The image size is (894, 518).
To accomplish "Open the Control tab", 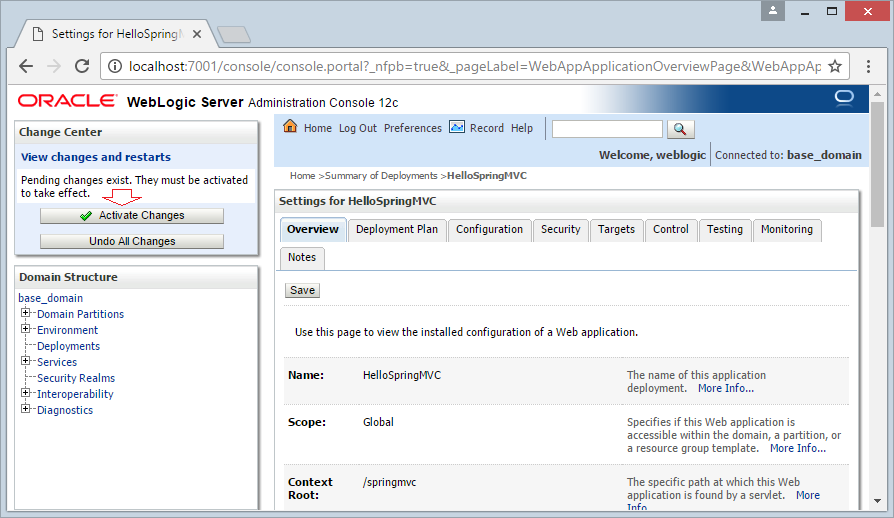I will (670, 230).
